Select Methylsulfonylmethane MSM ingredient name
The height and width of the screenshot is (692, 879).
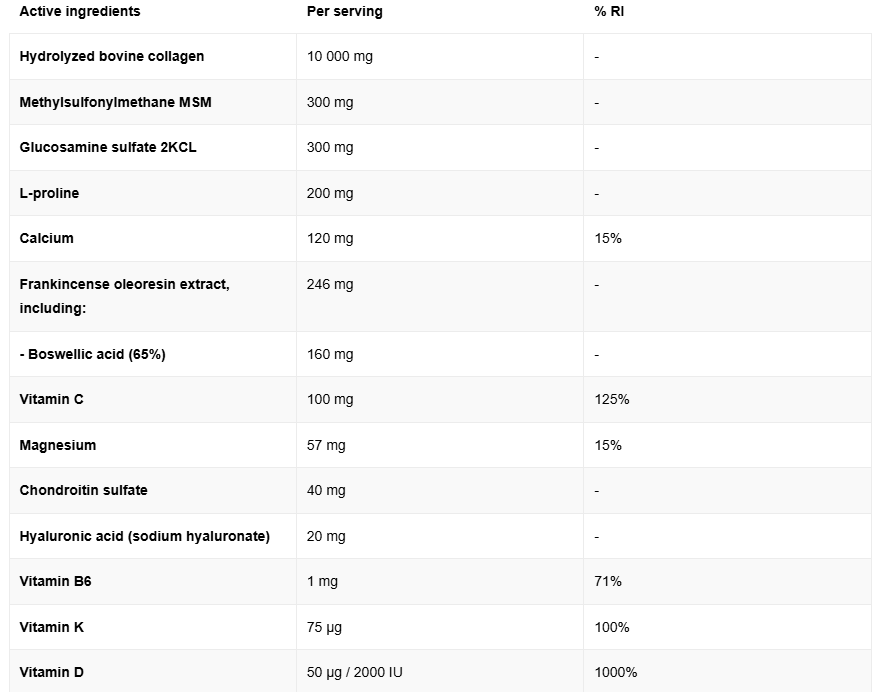coord(115,102)
